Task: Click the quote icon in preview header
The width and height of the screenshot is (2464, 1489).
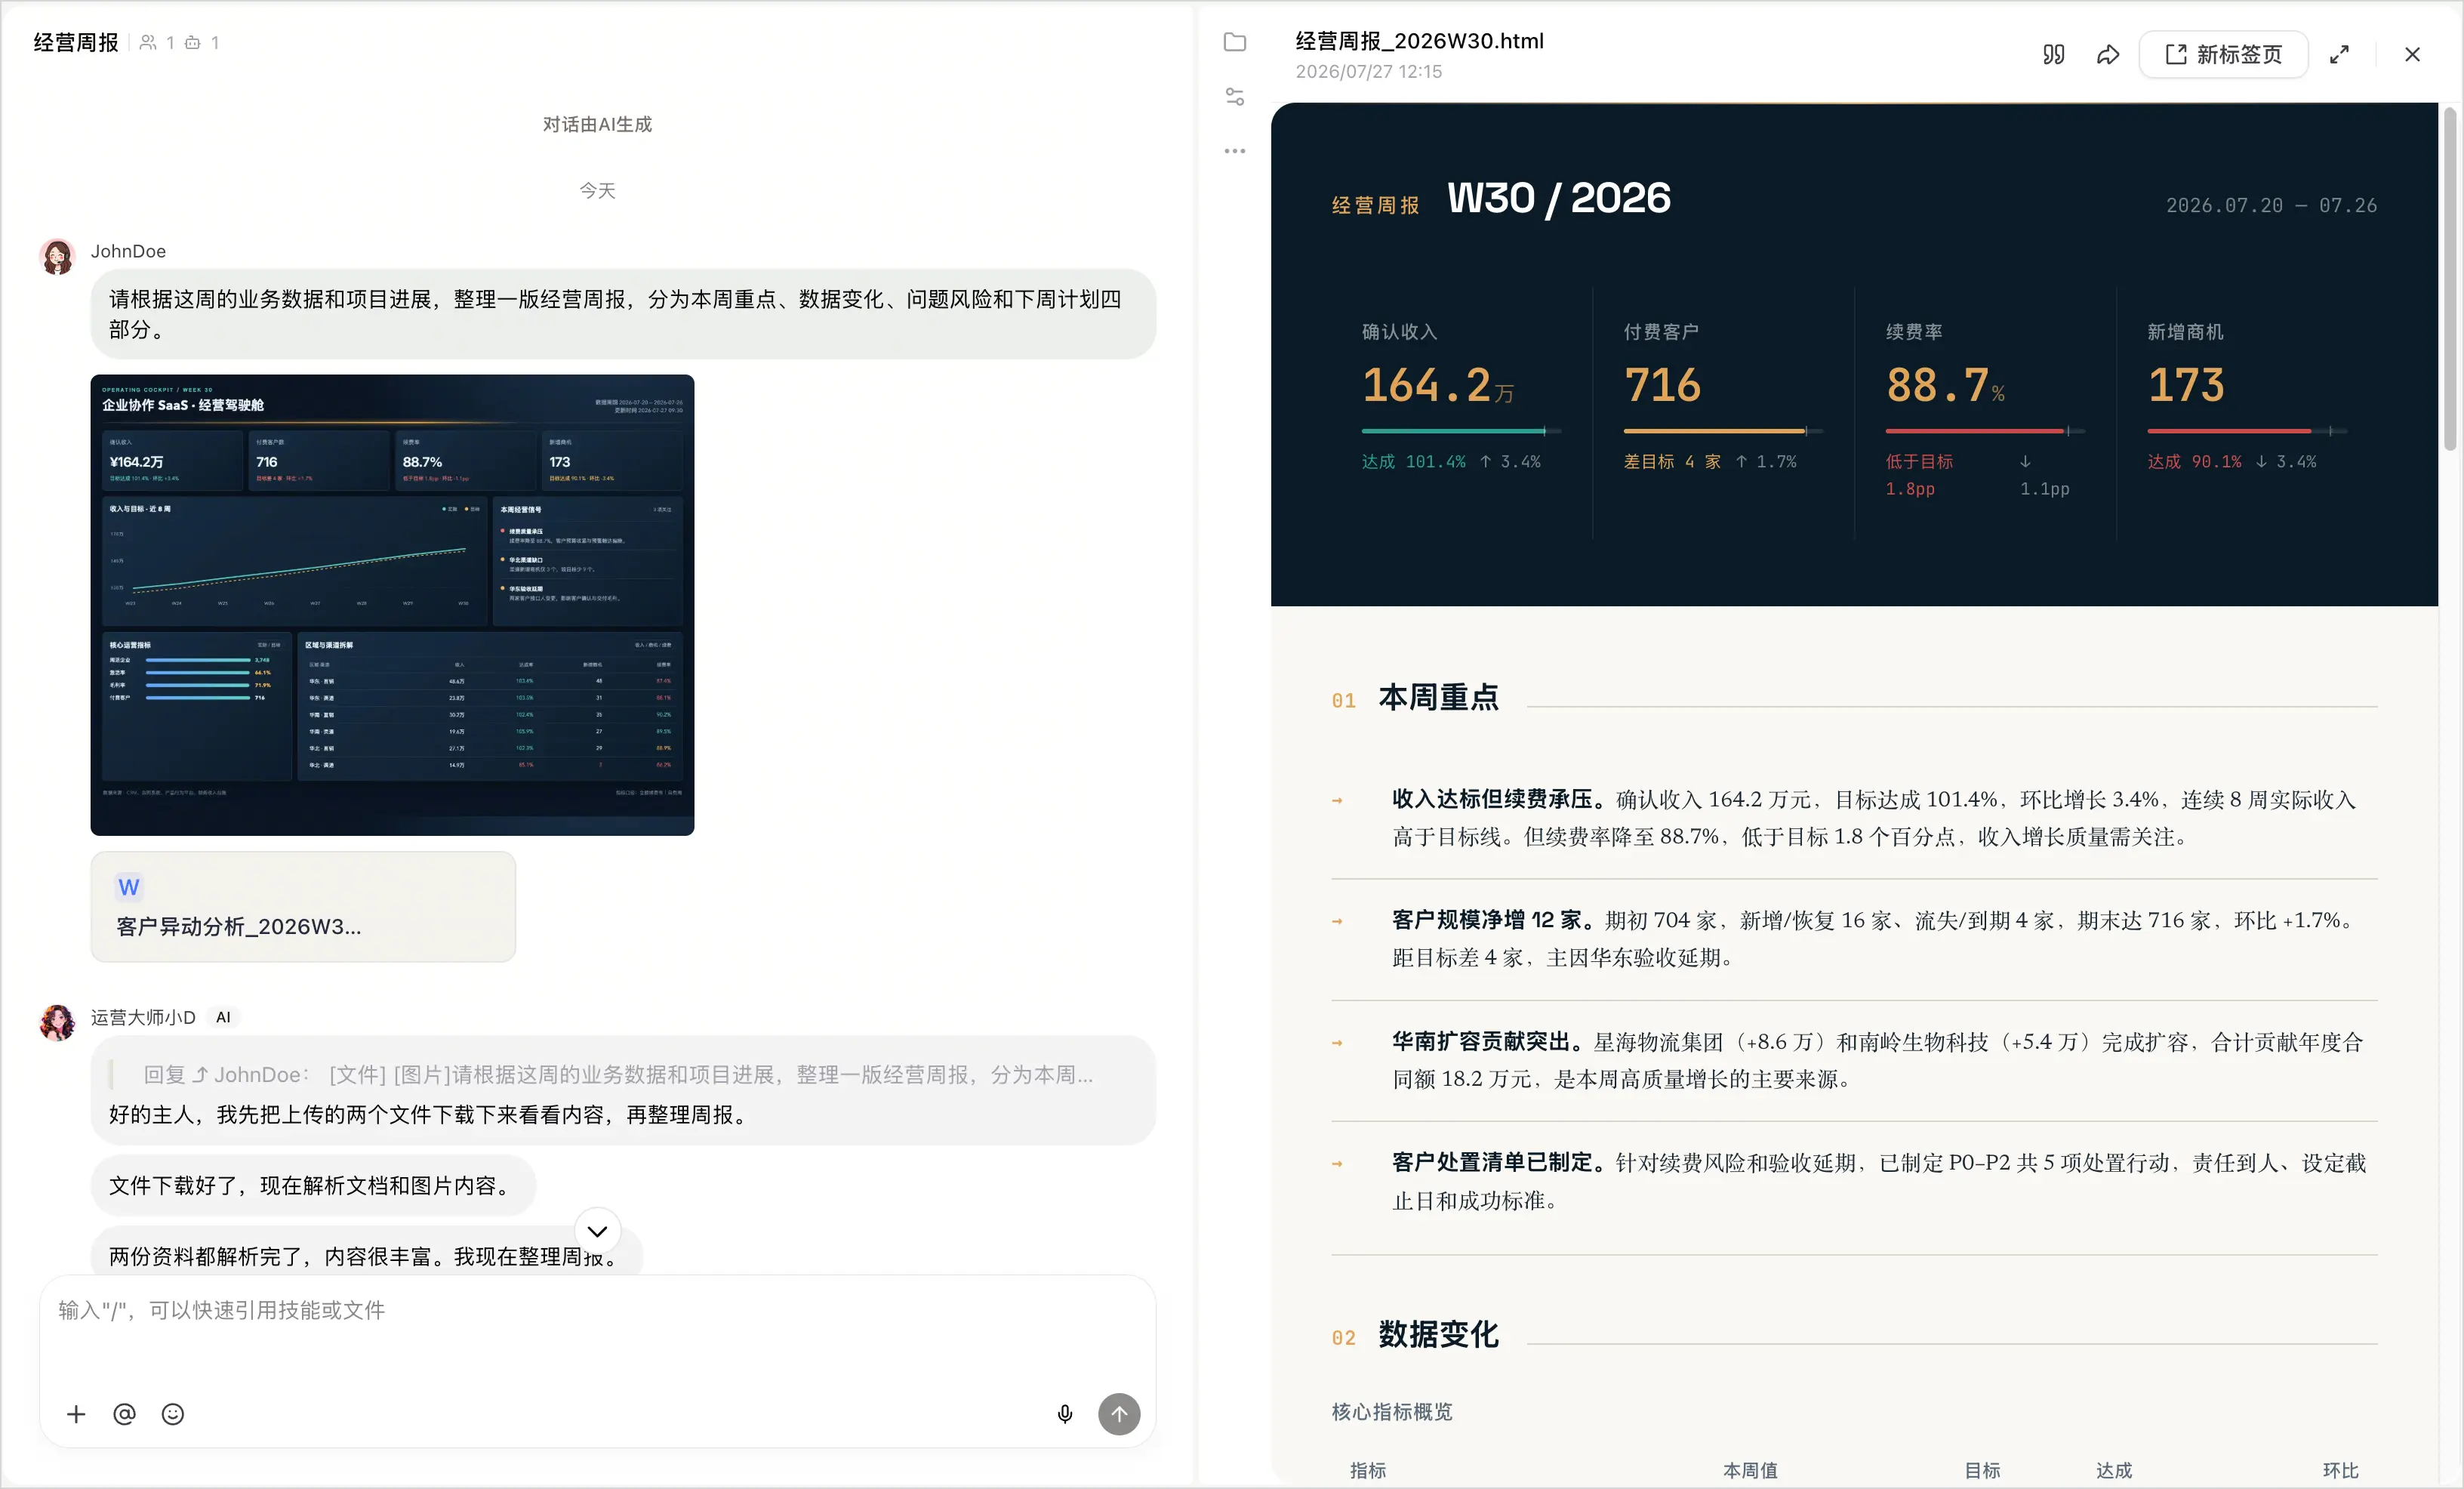Action: (2053, 54)
